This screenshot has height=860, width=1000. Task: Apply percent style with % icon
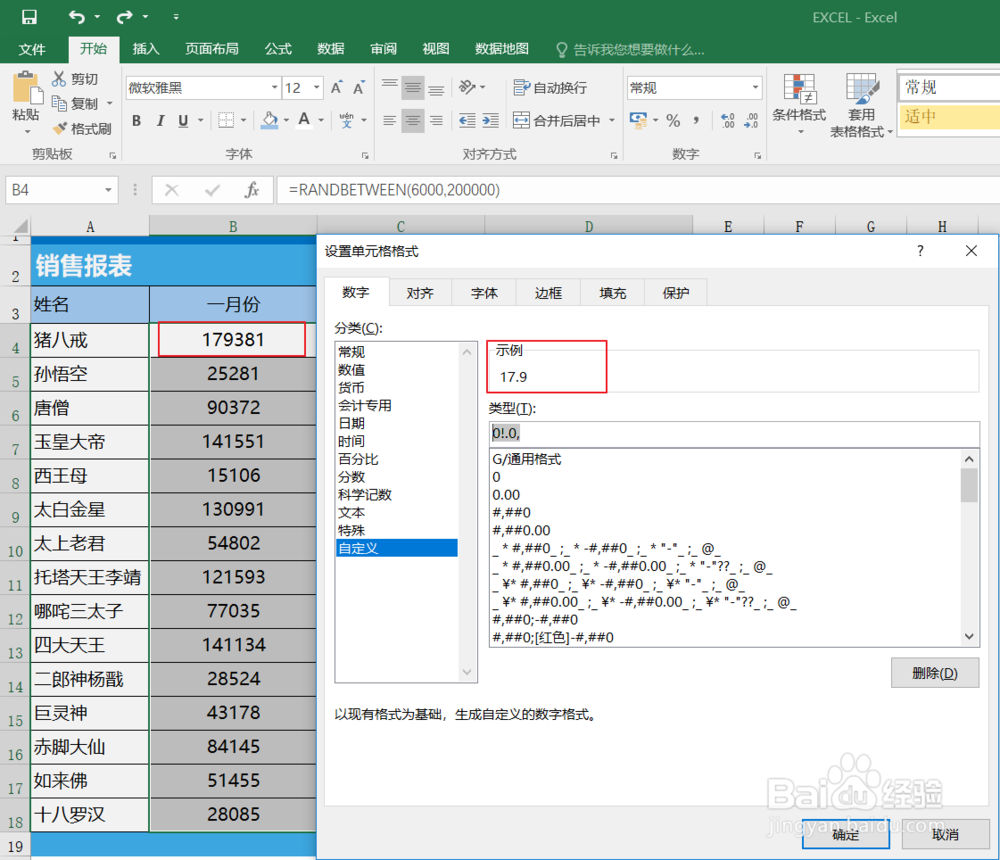(x=673, y=121)
